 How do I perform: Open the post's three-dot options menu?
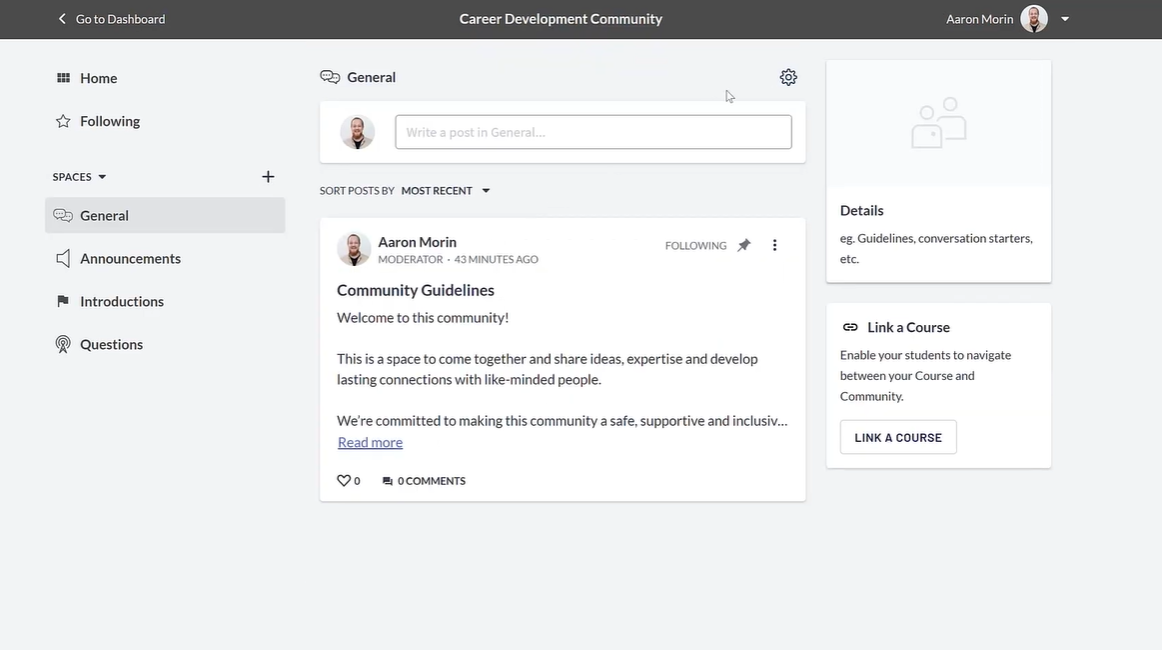774,245
